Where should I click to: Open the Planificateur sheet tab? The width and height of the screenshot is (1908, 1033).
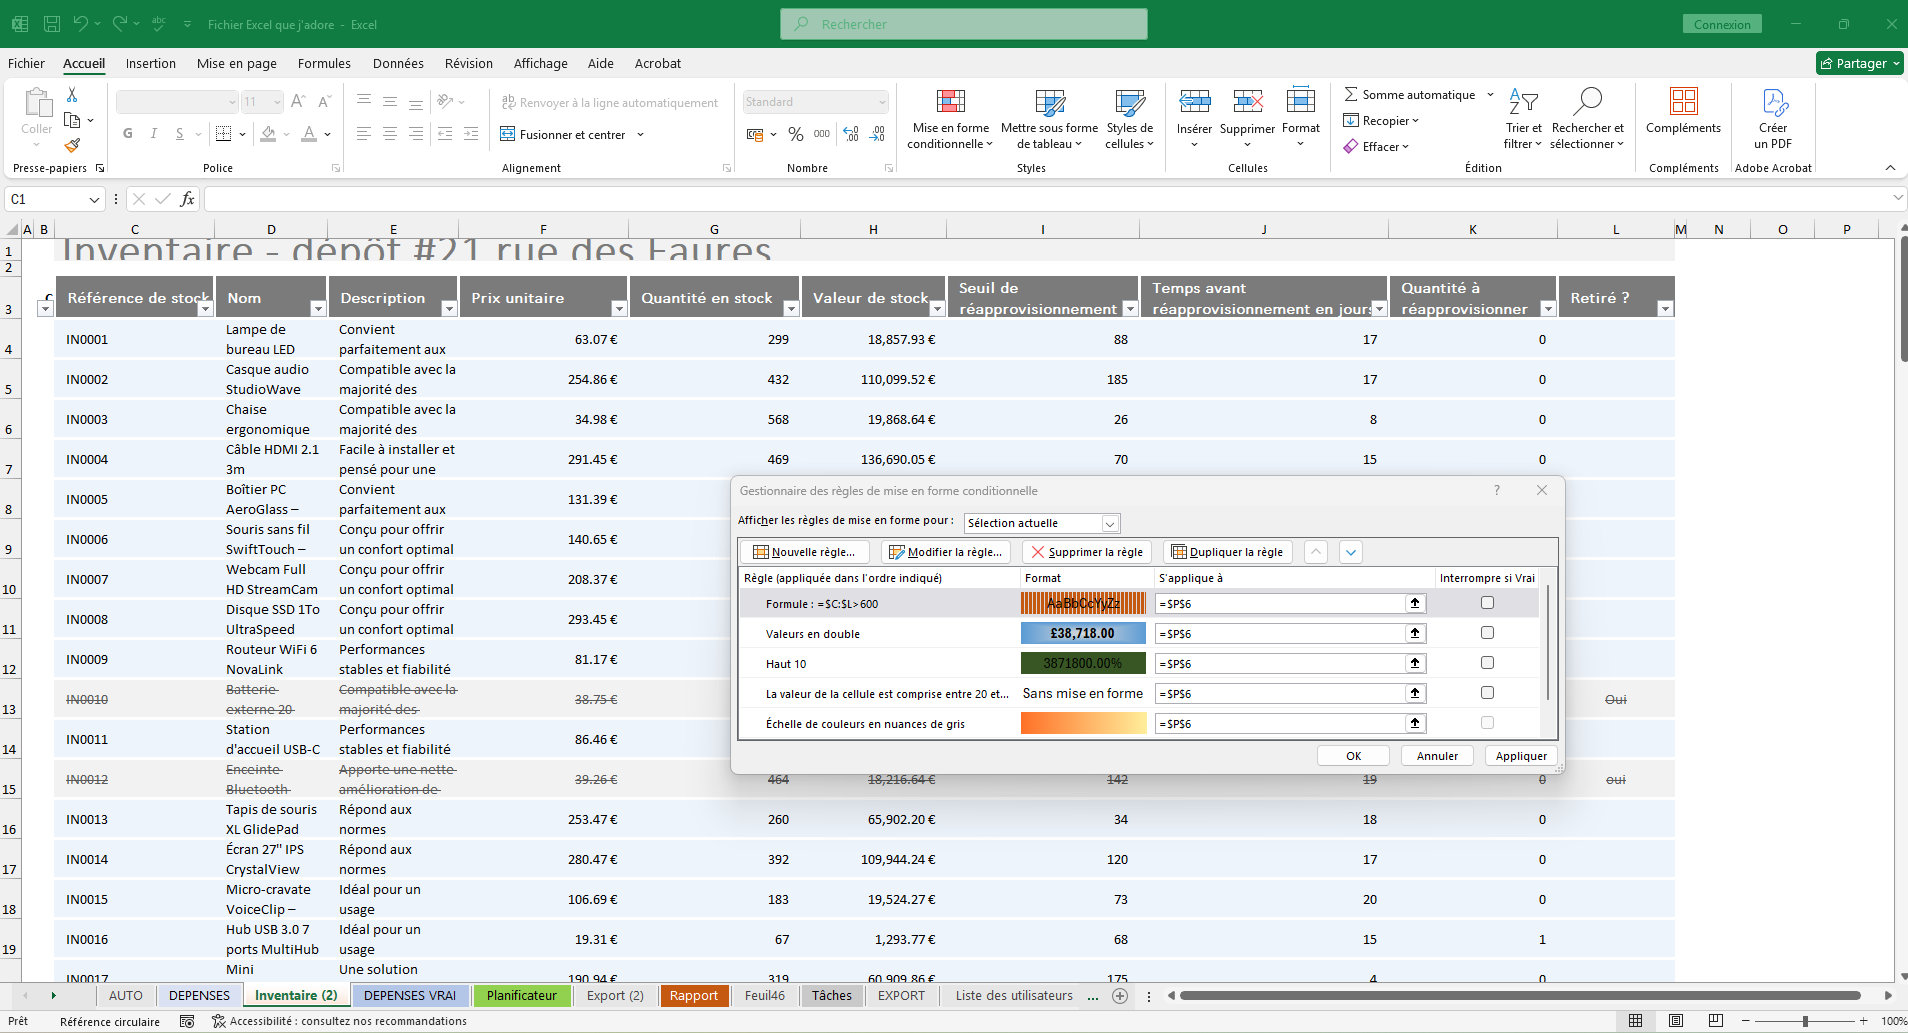(522, 995)
